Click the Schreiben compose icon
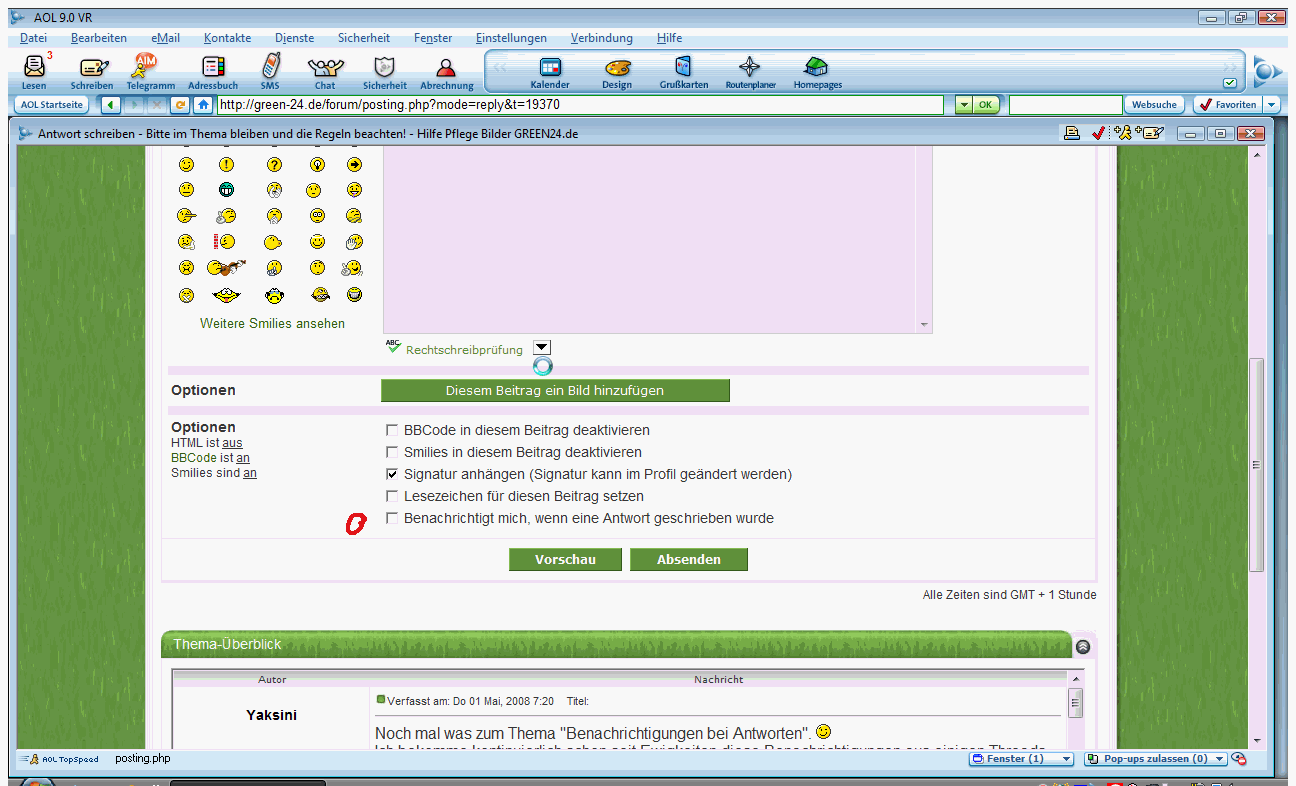The width and height of the screenshot is (1296, 786). (92, 69)
